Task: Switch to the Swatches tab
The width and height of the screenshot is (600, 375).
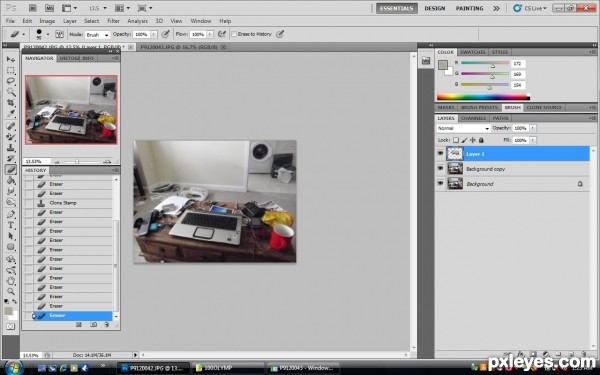Action: pos(473,52)
